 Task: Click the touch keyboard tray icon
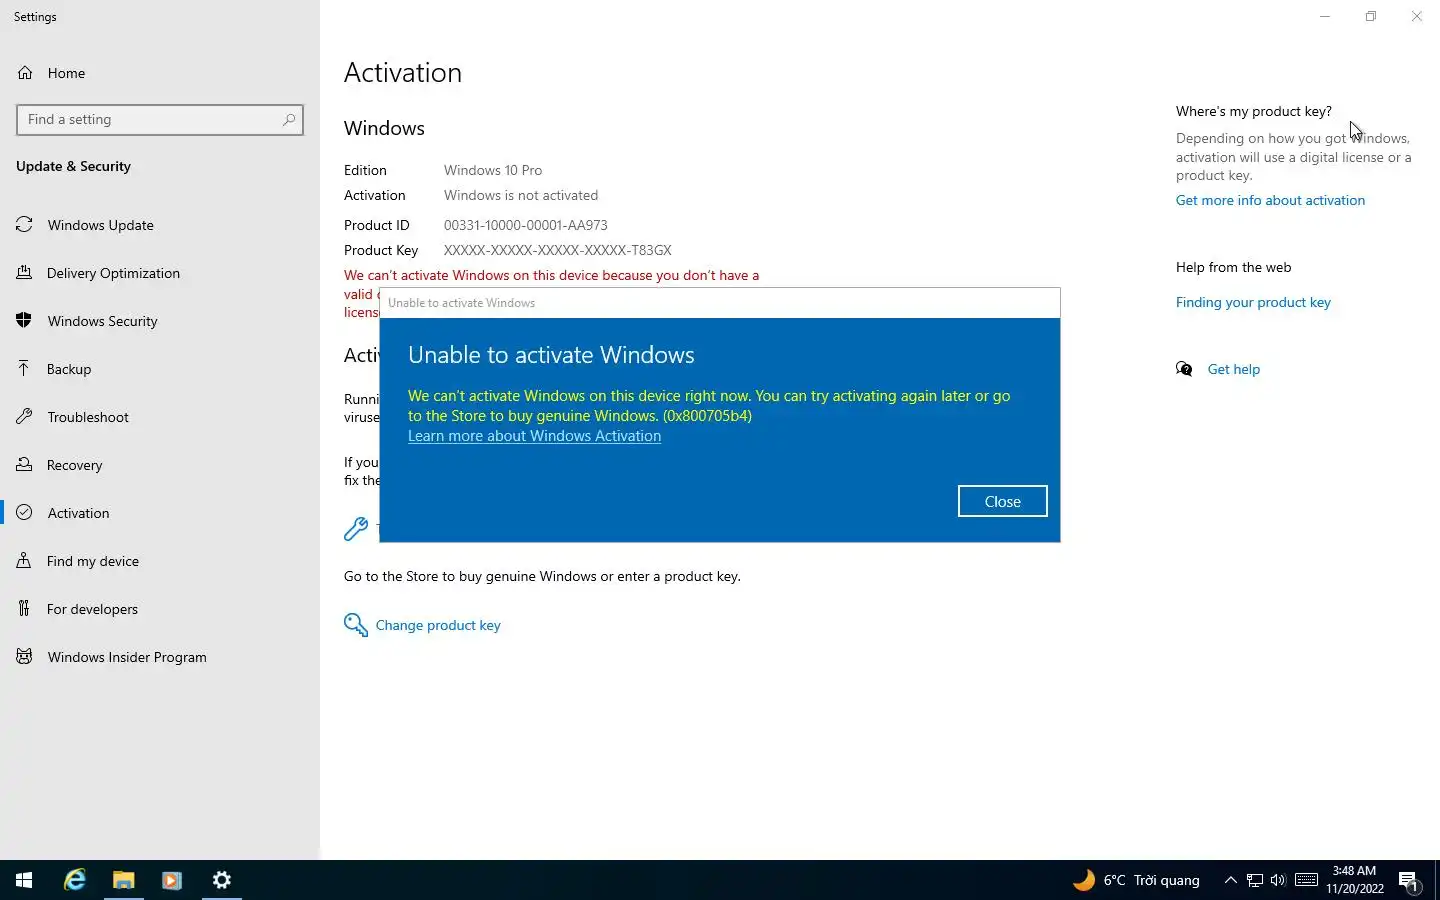(1306, 880)
